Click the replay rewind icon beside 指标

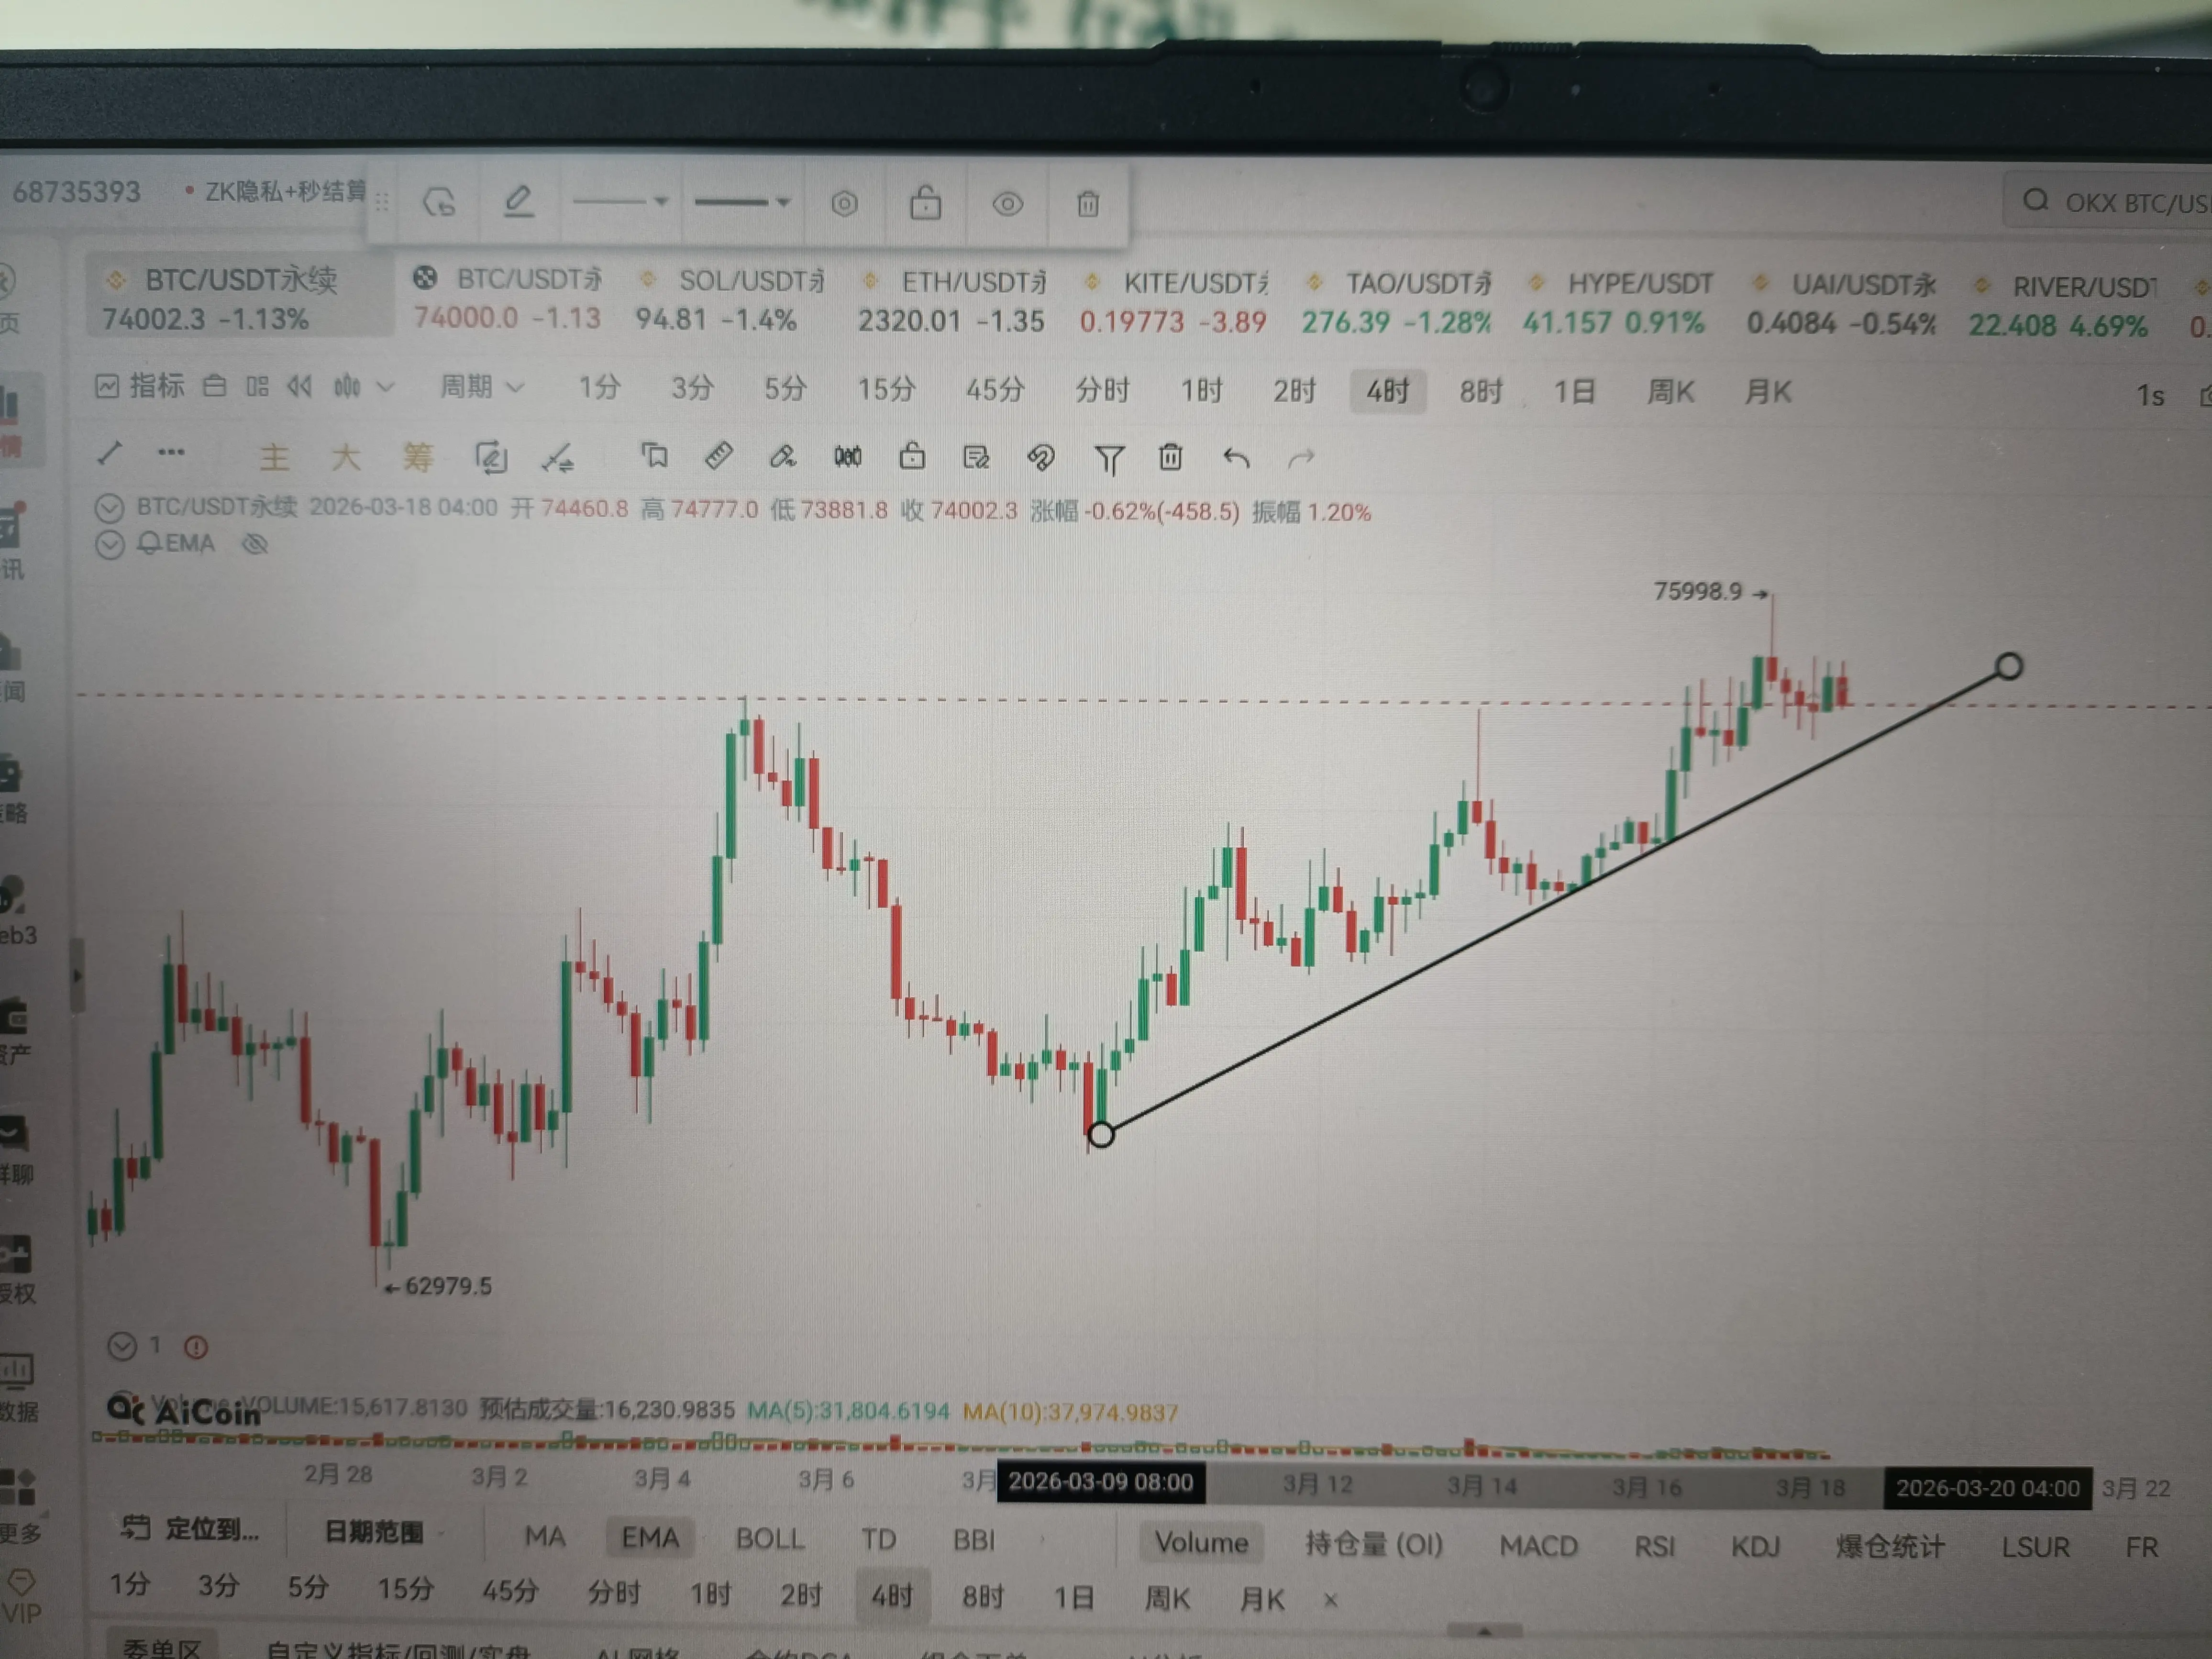[299, 386]
